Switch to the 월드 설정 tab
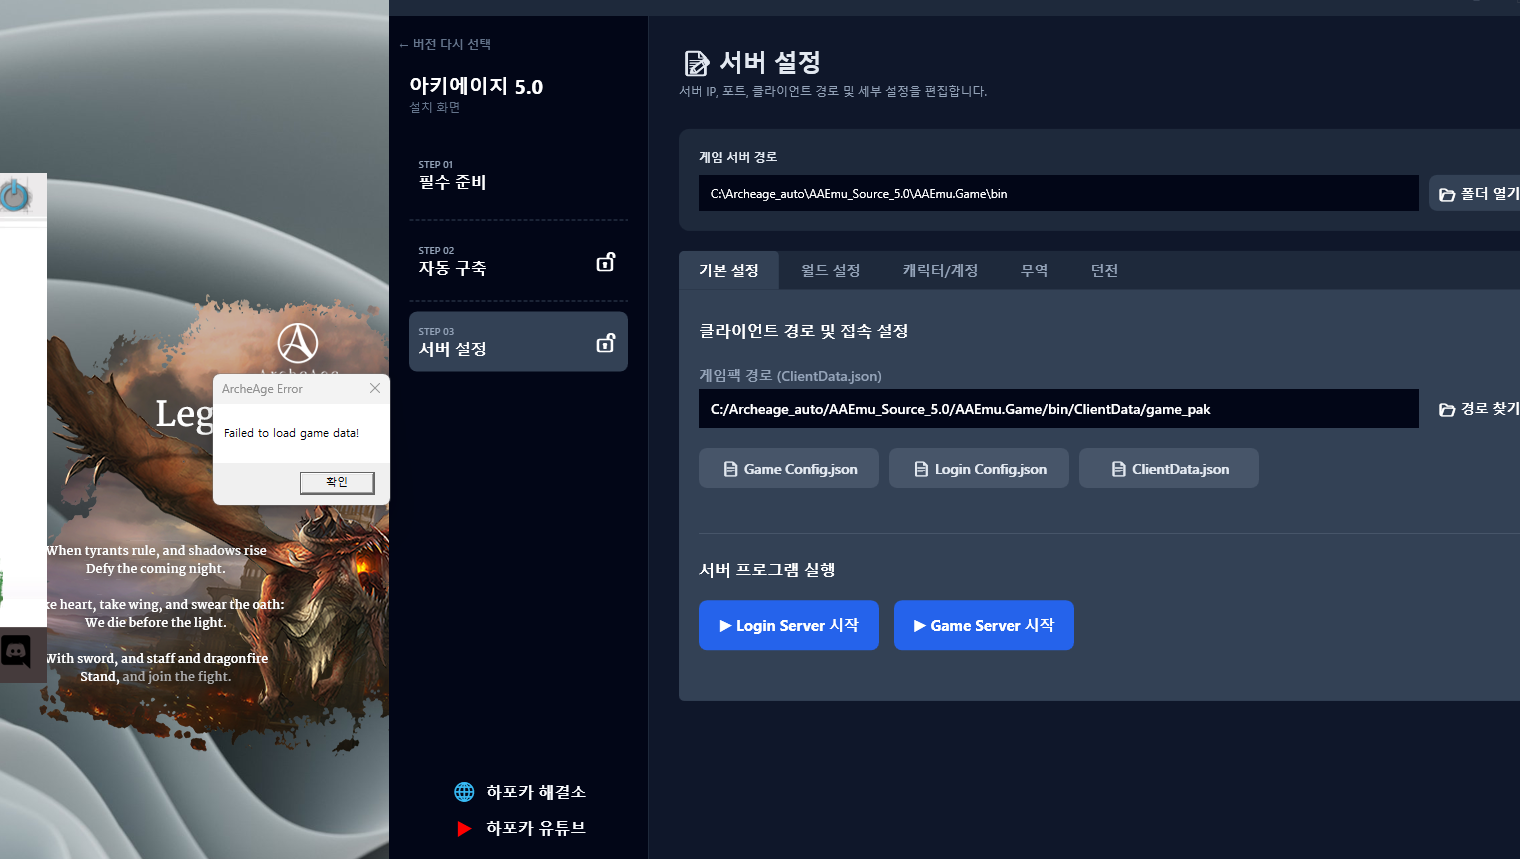The height and width of the screenshot is (859, 1520). 831,270
